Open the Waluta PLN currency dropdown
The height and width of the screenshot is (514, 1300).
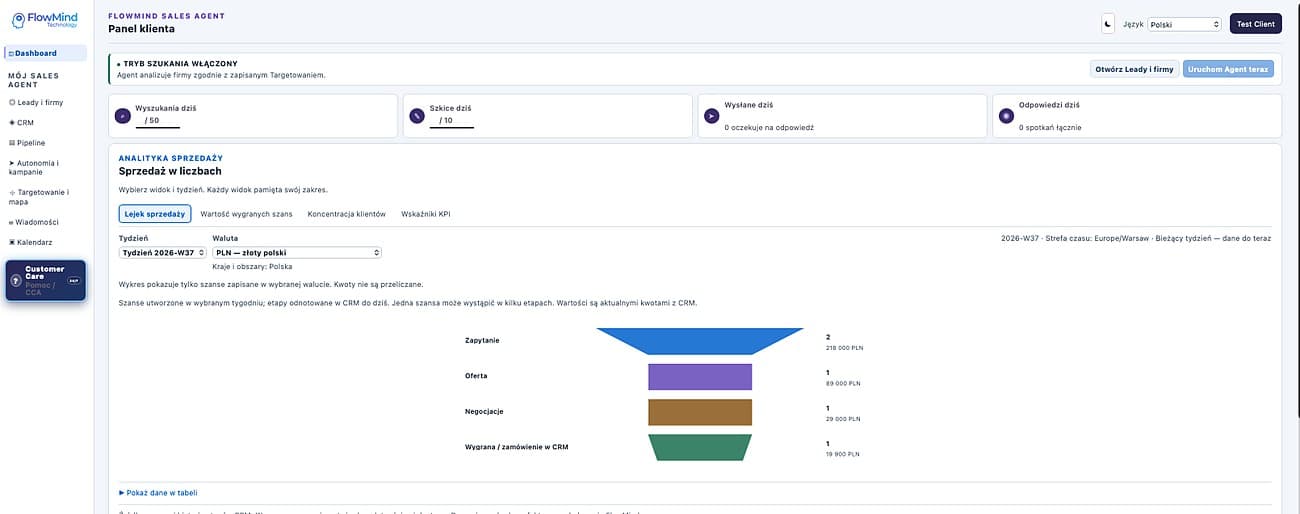297,253
